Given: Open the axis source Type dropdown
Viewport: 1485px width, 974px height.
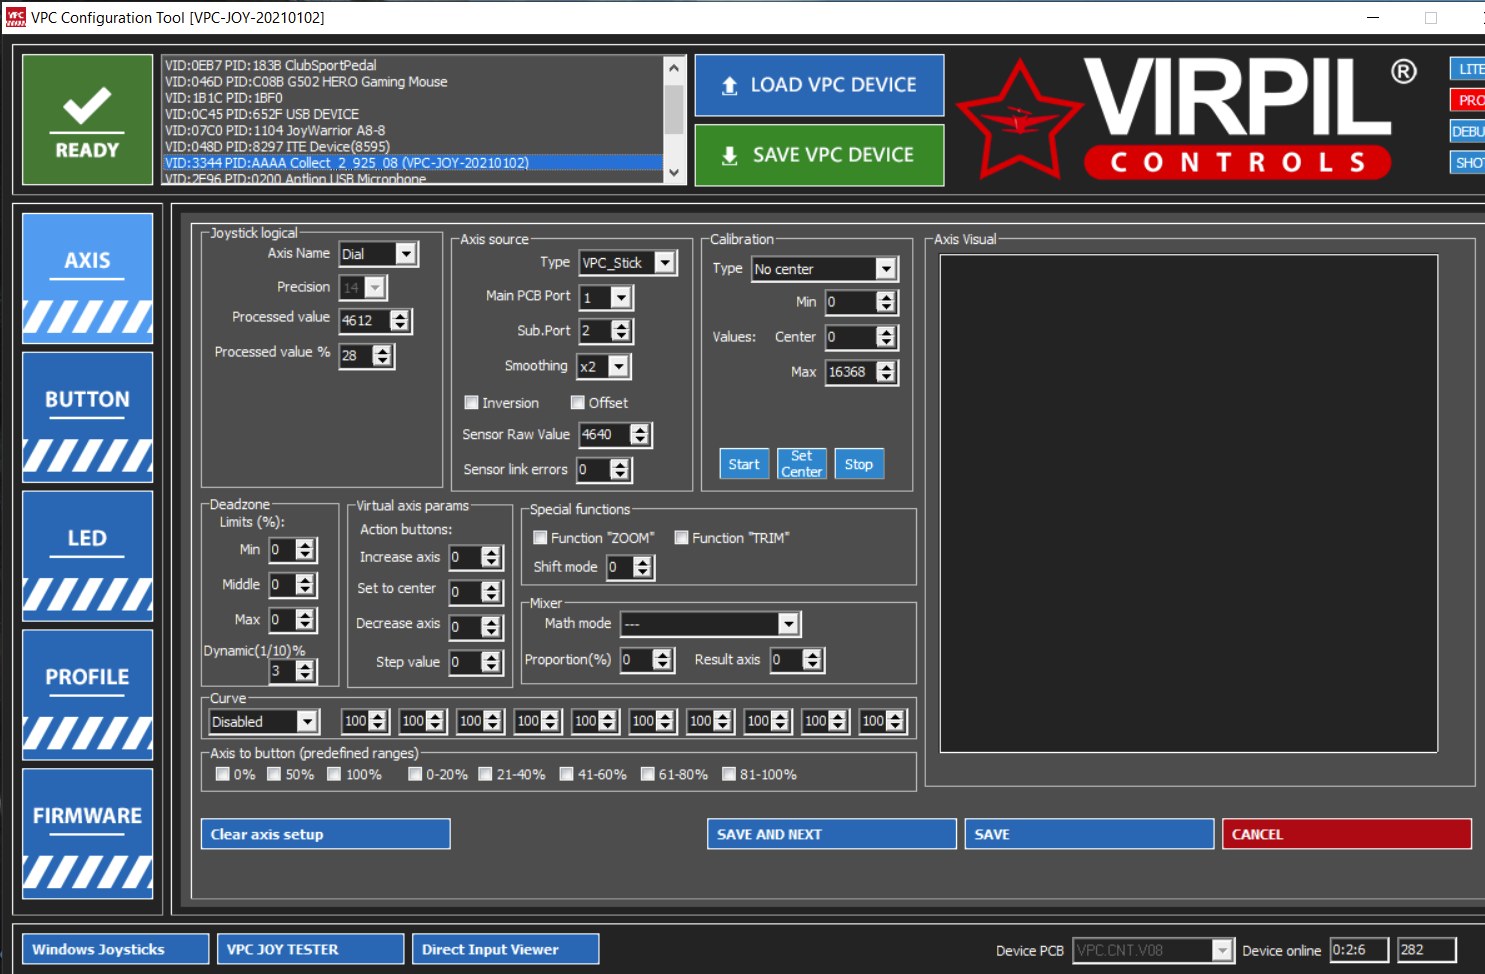Looking at the screenshot, I should [665, 263].
